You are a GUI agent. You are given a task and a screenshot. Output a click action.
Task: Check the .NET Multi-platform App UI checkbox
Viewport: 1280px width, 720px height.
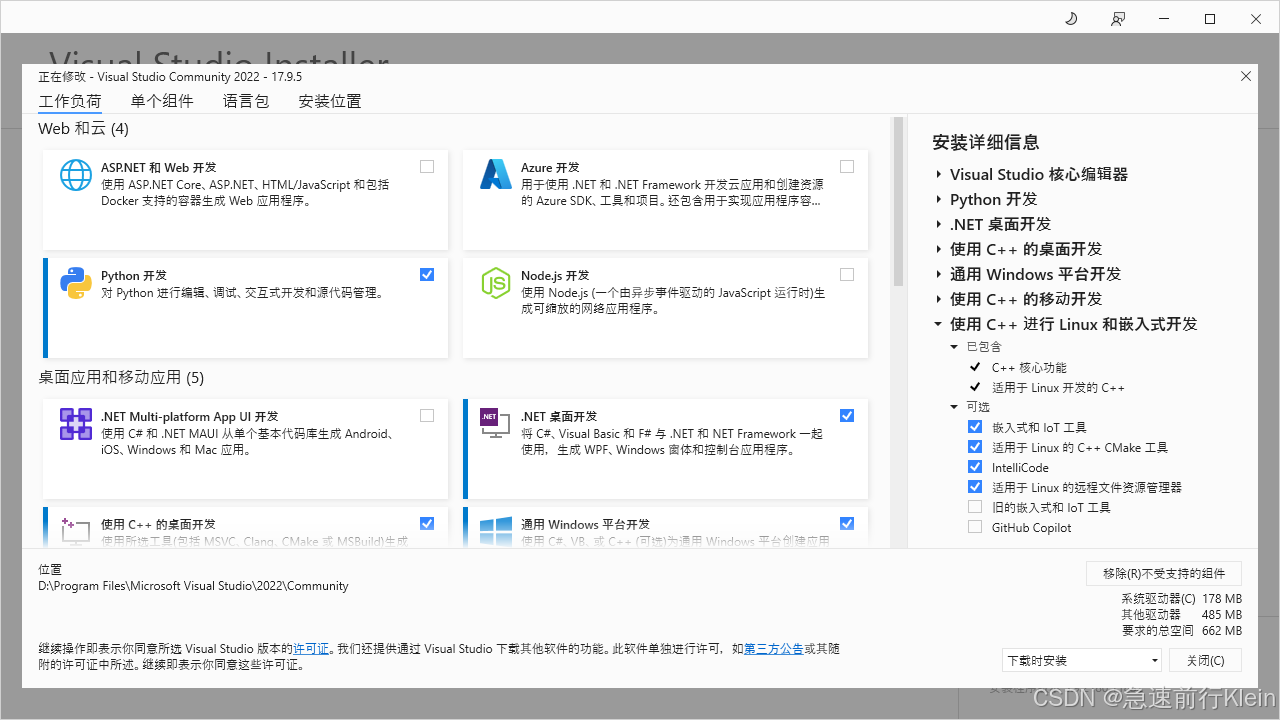427,416
